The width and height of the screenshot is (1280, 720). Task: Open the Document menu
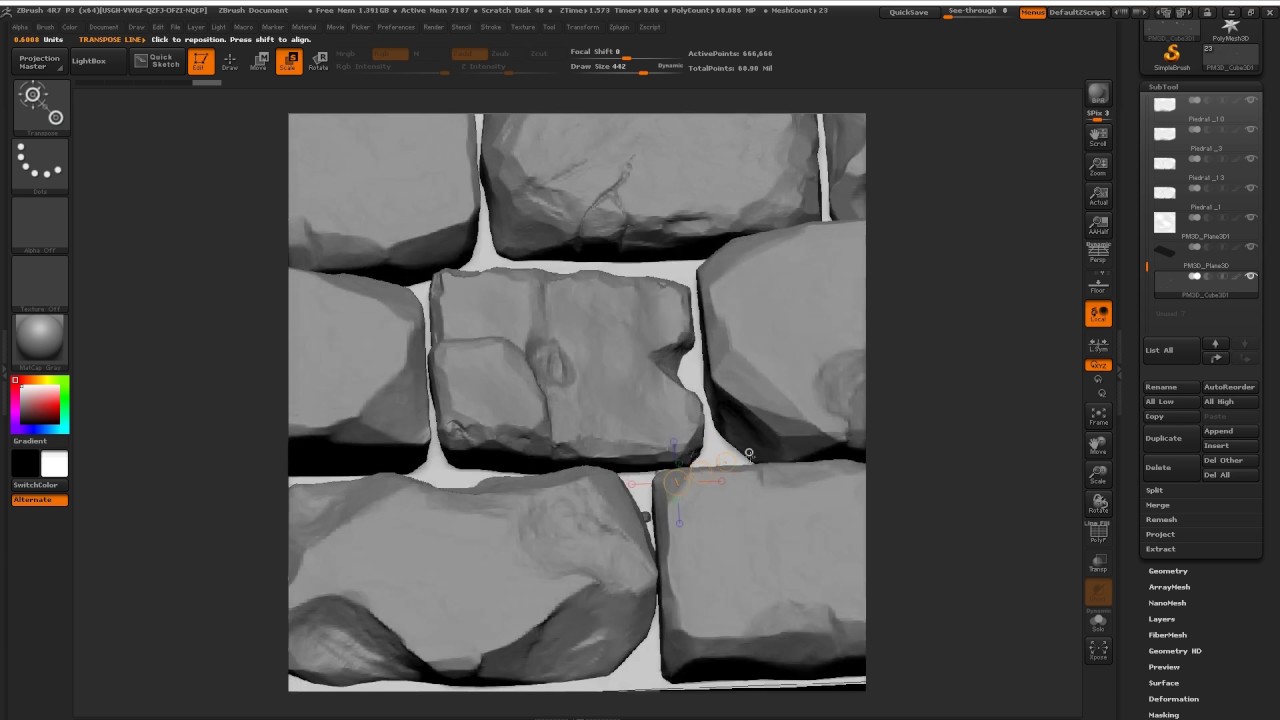tap(103, 27)
